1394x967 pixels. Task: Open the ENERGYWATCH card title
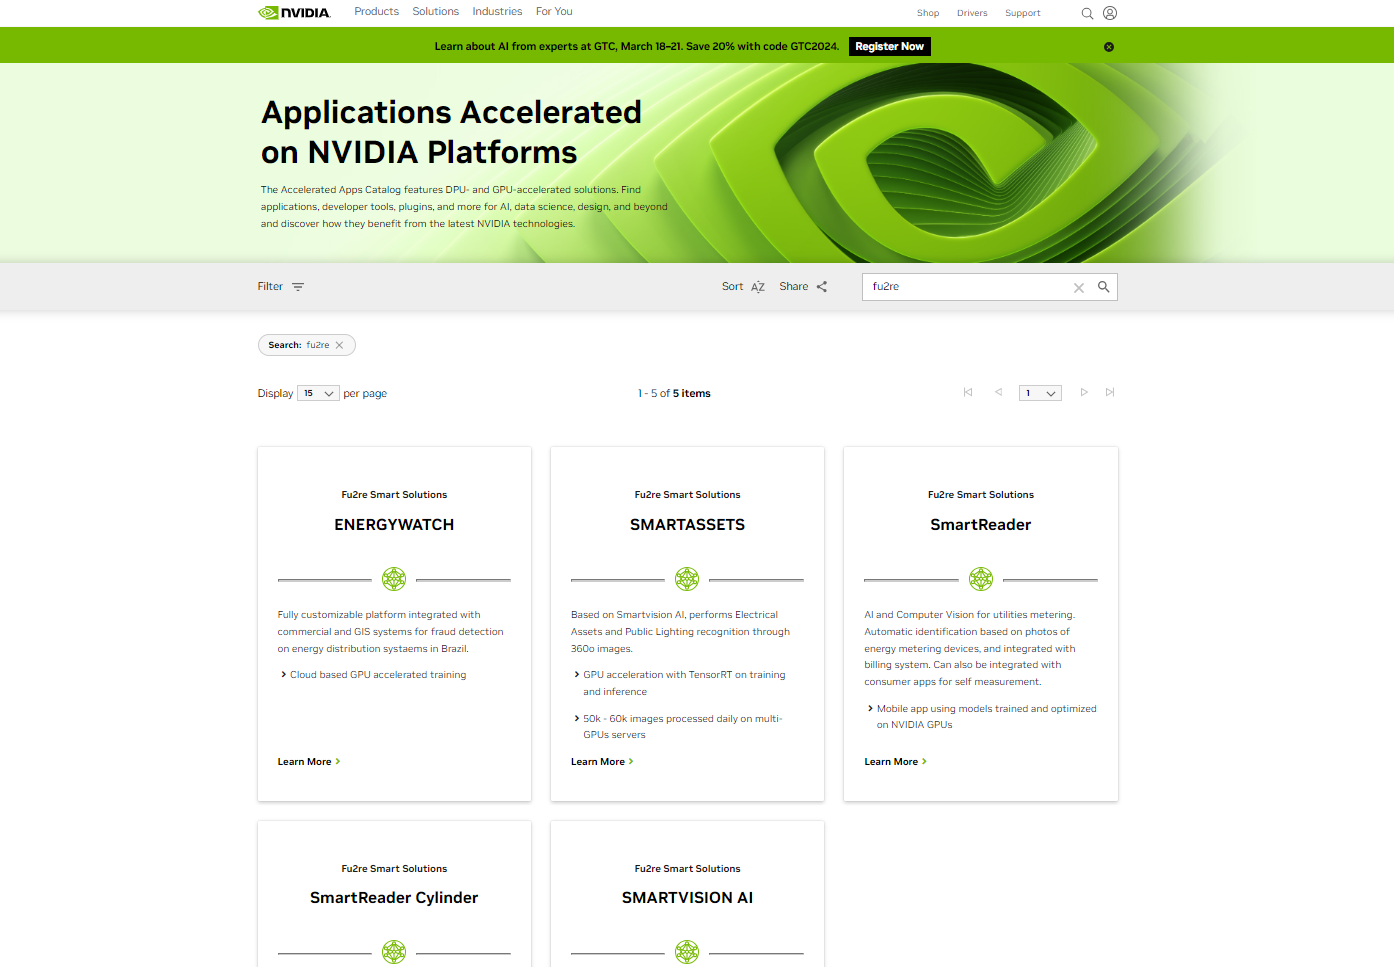(x=394, y=525)
